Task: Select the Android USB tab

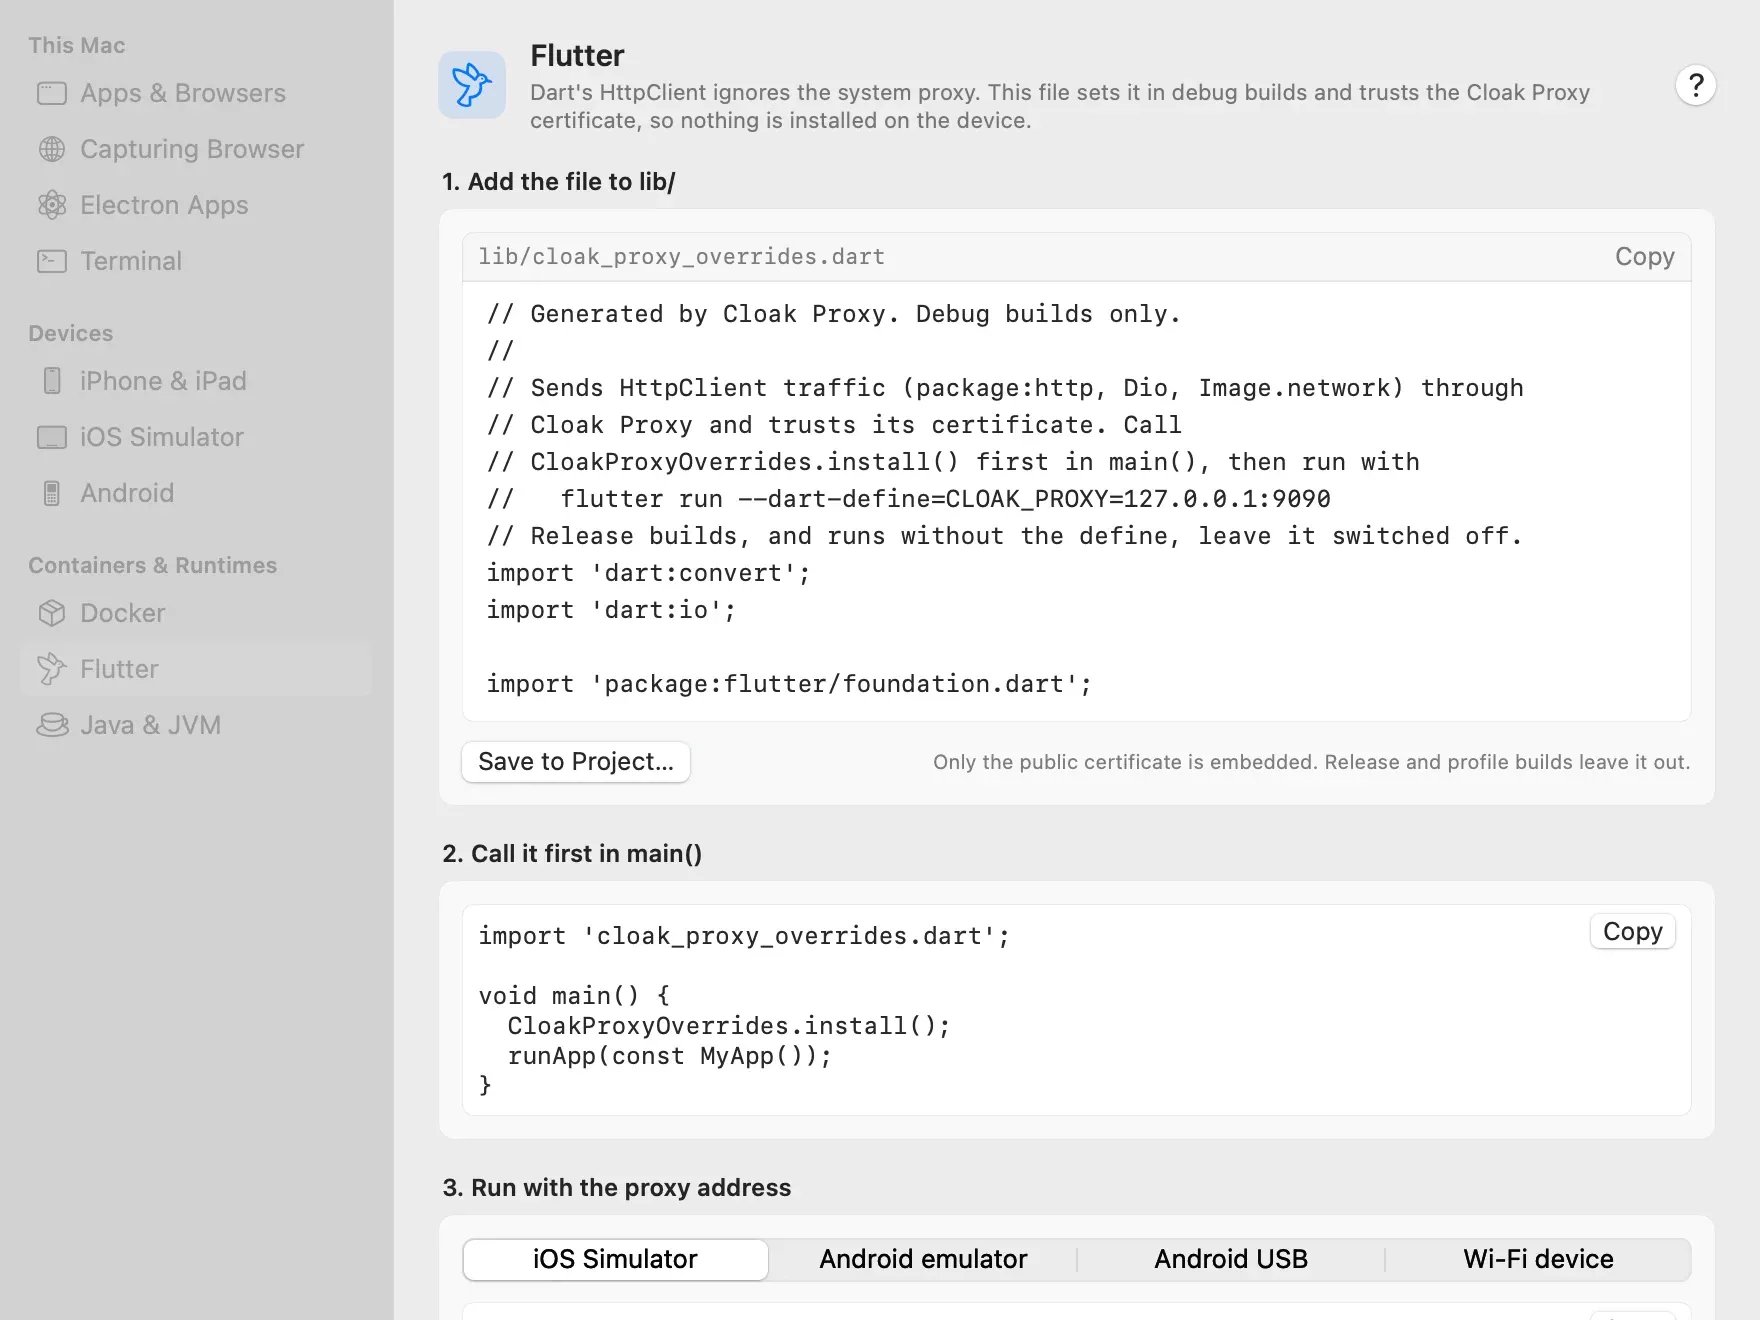Action: [1231, 1259]
